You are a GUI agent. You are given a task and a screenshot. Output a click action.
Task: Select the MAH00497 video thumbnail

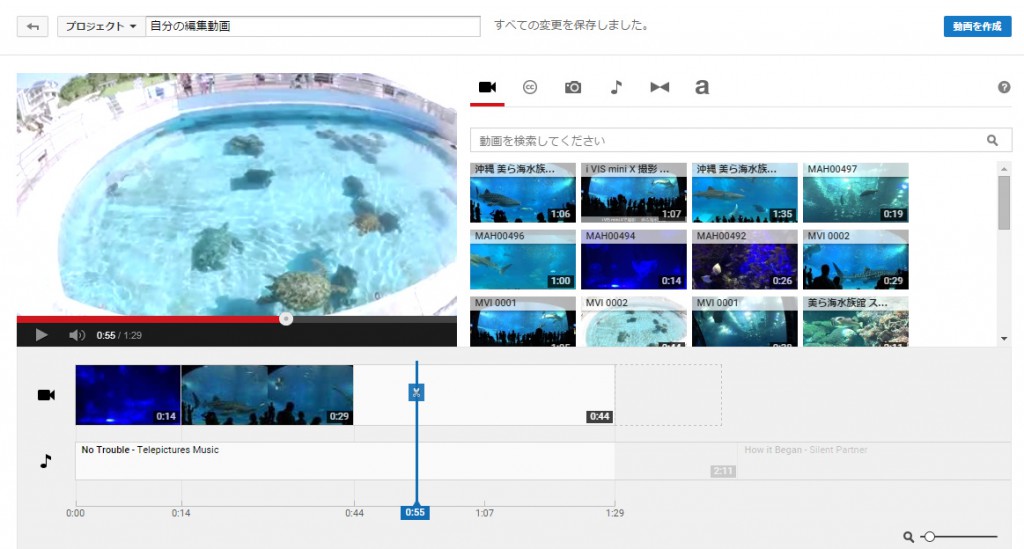855,193
